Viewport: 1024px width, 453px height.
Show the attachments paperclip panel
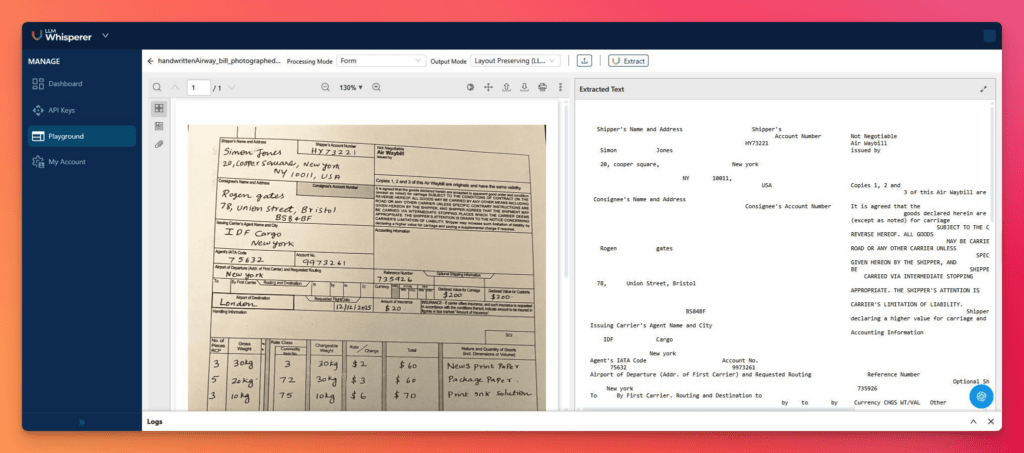159,144
